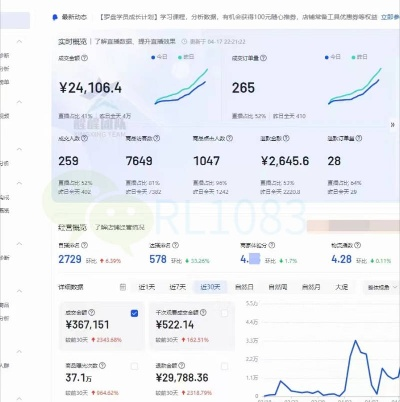
Task: Expand the metrics panel with the double-arrow icon
Action: tap(393, 125)
